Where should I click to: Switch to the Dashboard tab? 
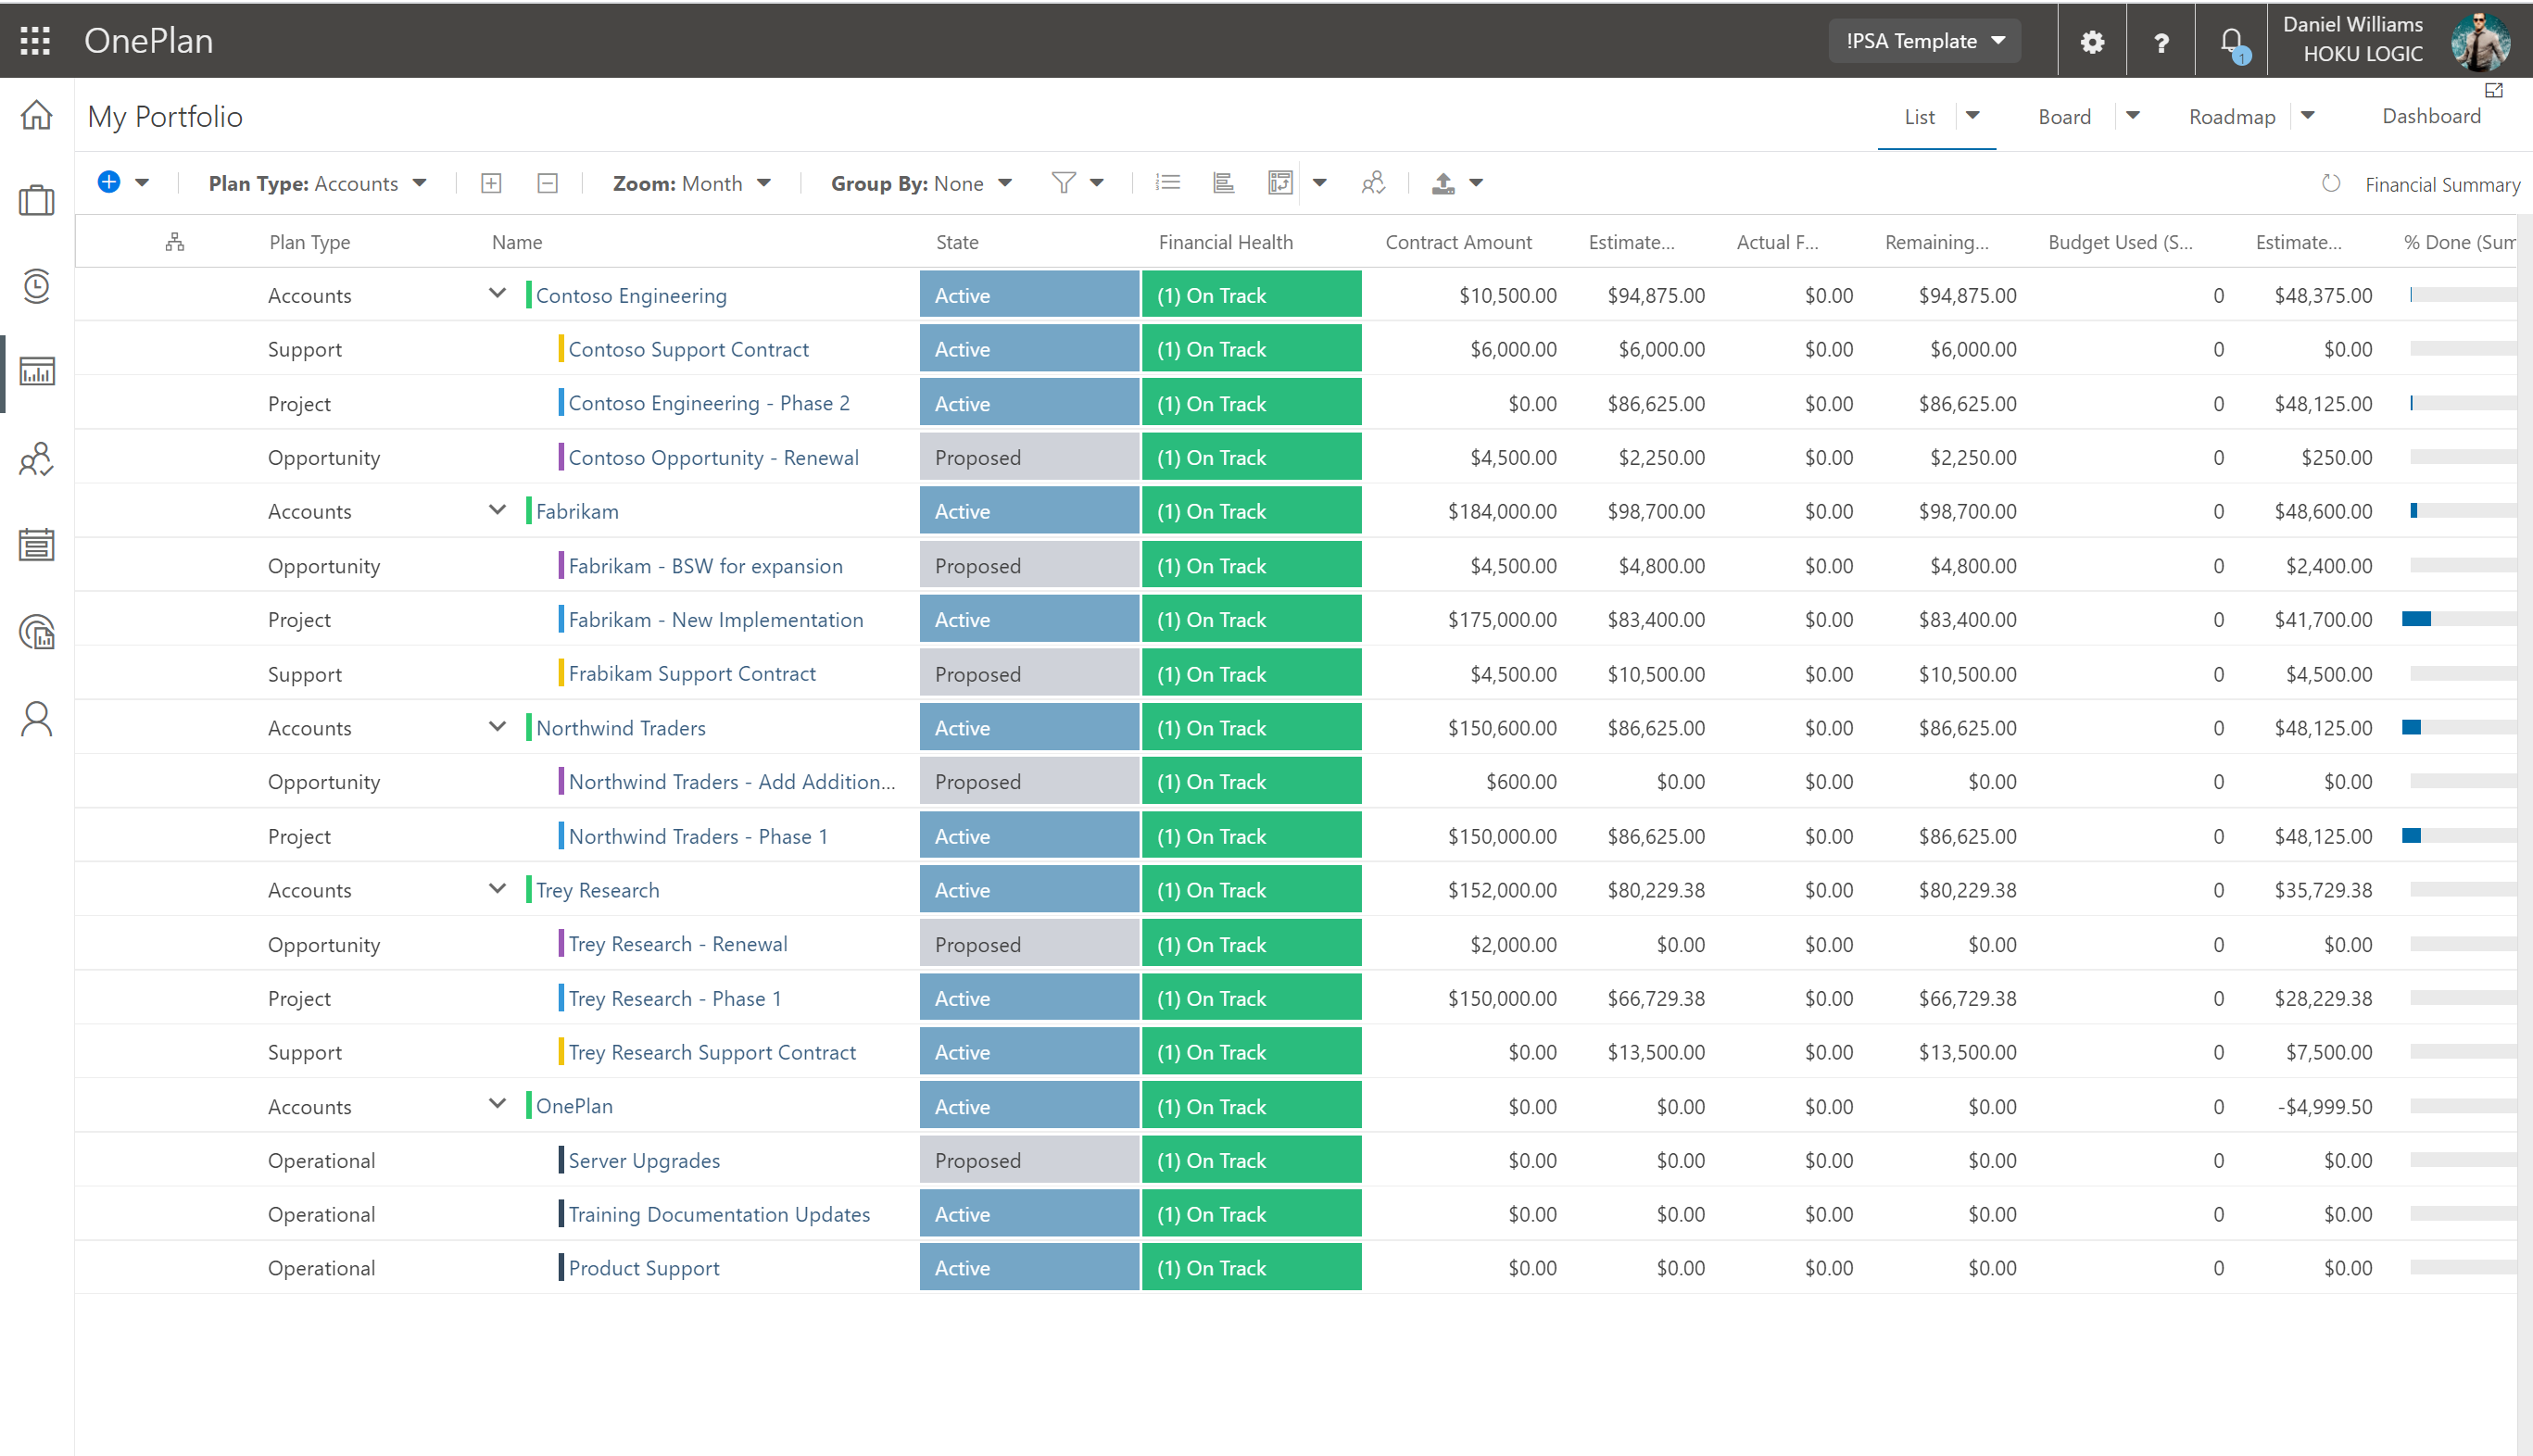pyautogui.click(x=2431, y=116)
